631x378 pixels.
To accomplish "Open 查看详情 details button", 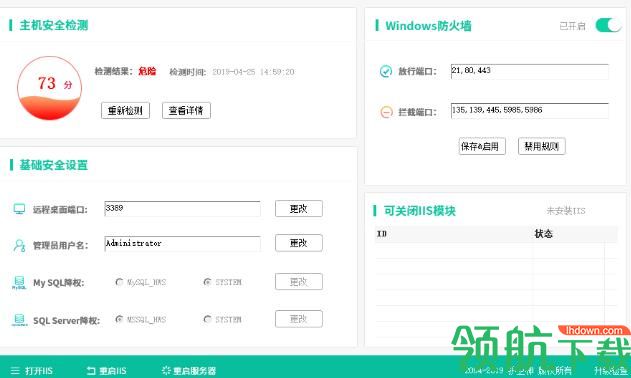I will coord(186,110).
